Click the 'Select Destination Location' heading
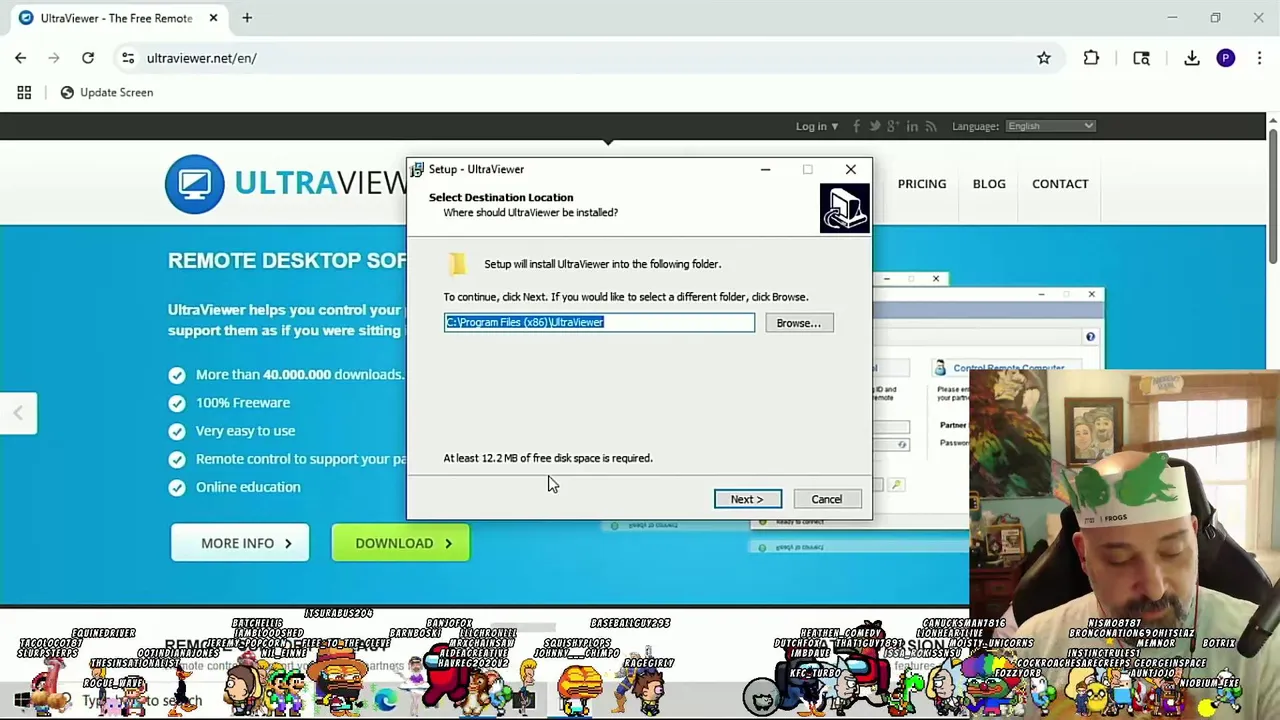The width and height of the screenshot is (1280, 720). pyautogui.click(x=501, y=197)
